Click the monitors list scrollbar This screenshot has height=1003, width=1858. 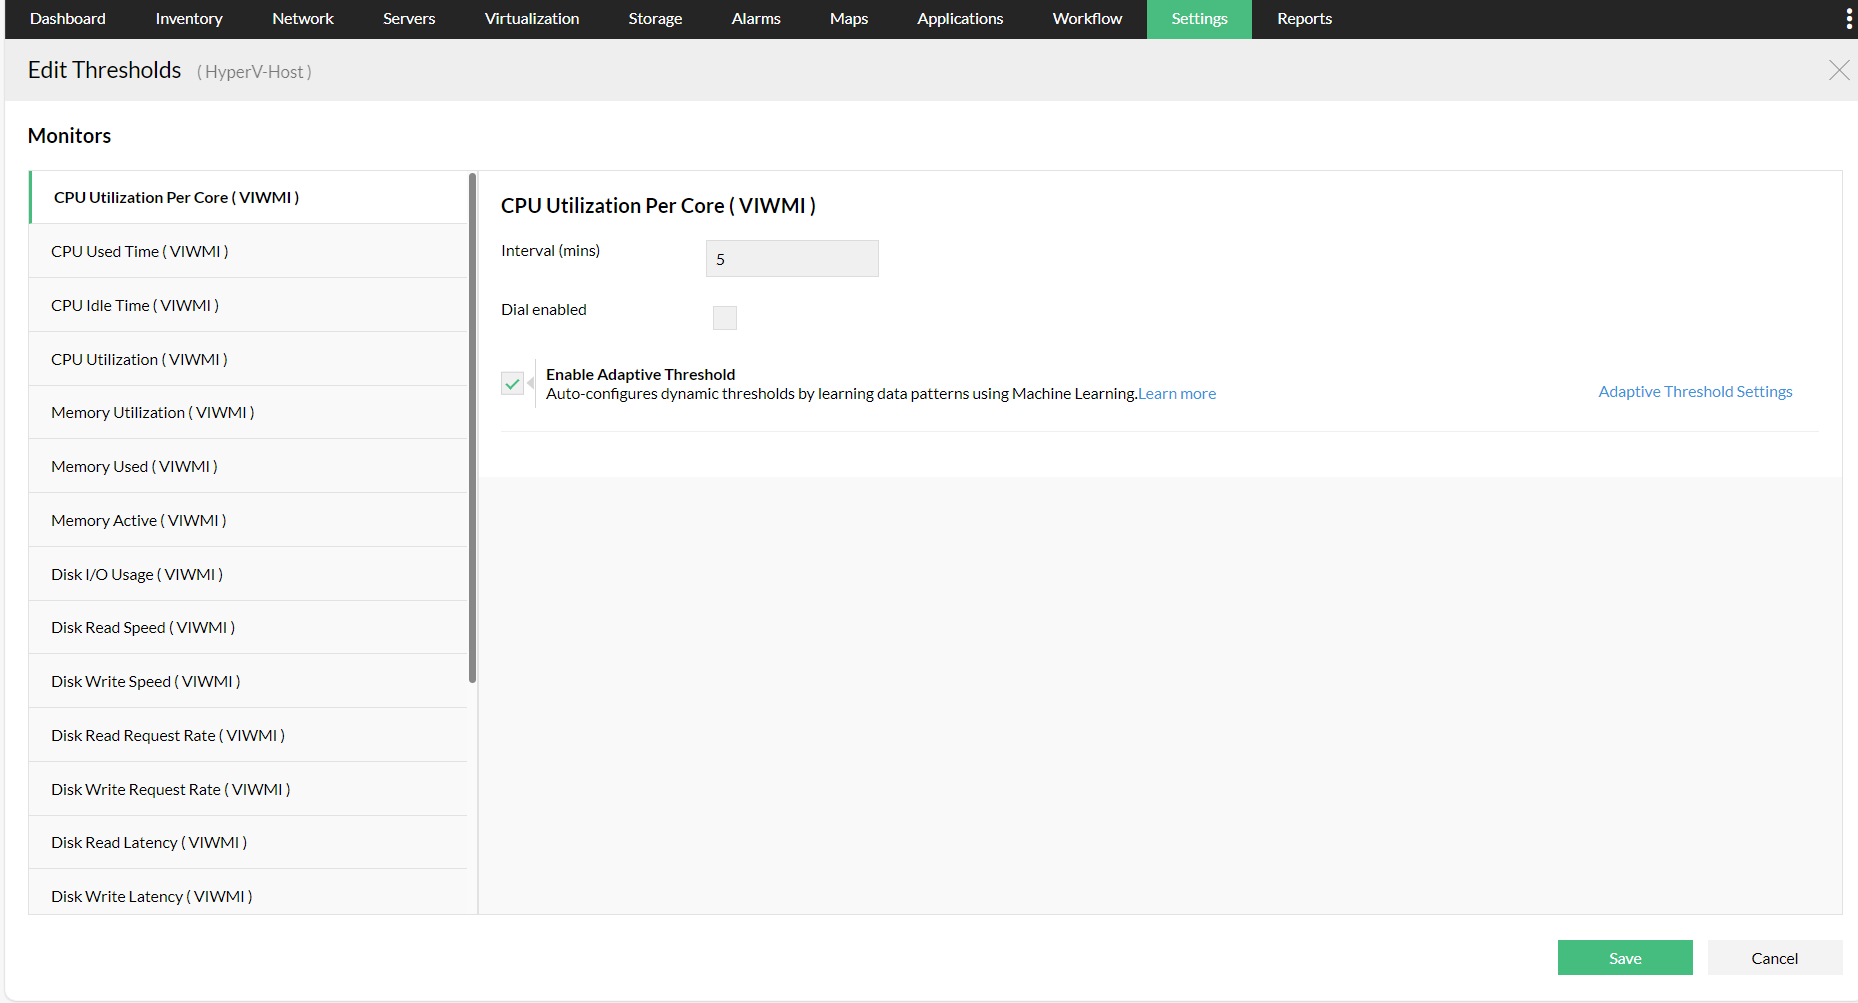[471, 430]
